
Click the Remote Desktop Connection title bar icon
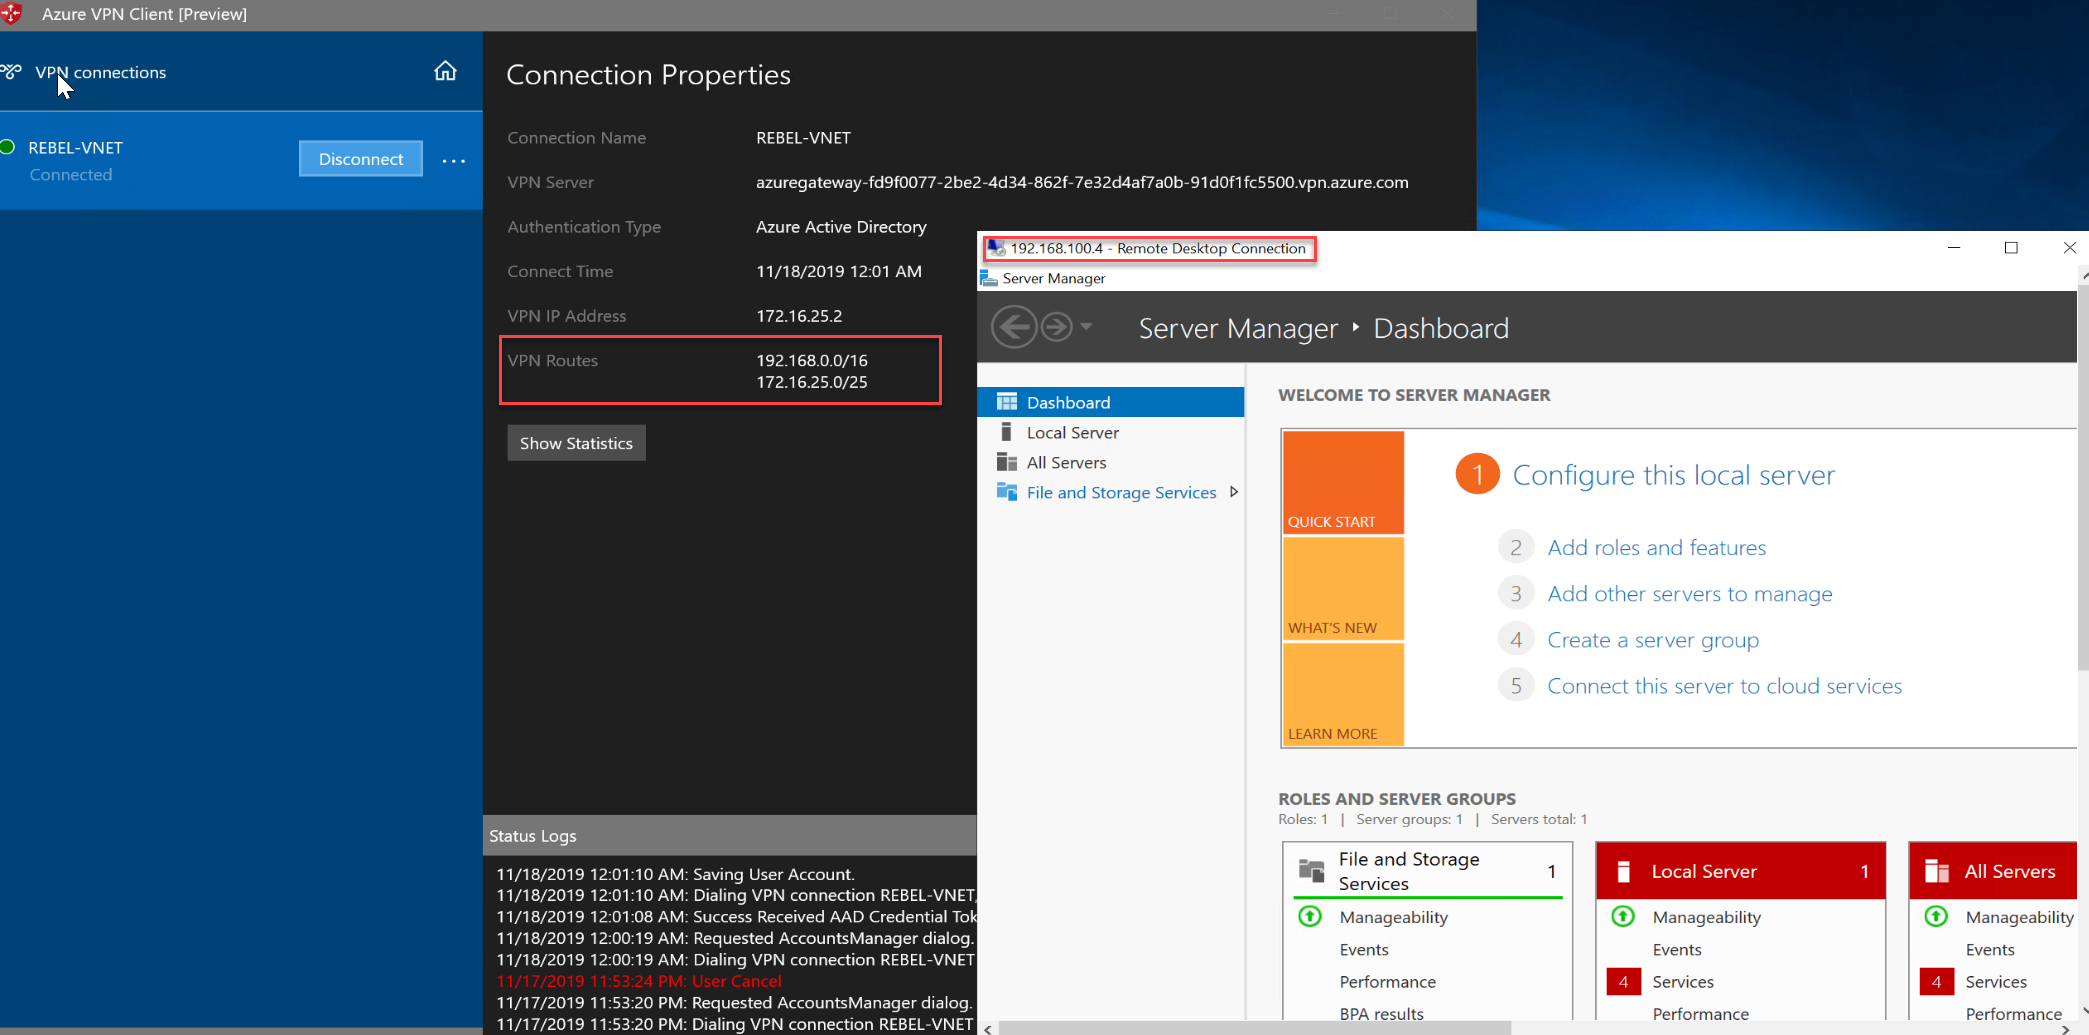996,248
